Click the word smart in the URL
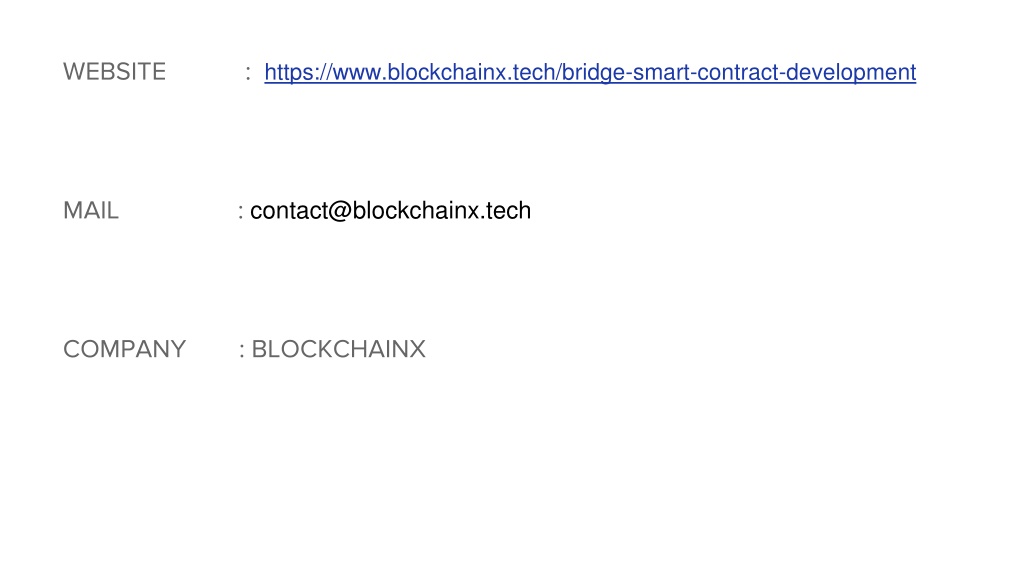 662,72
